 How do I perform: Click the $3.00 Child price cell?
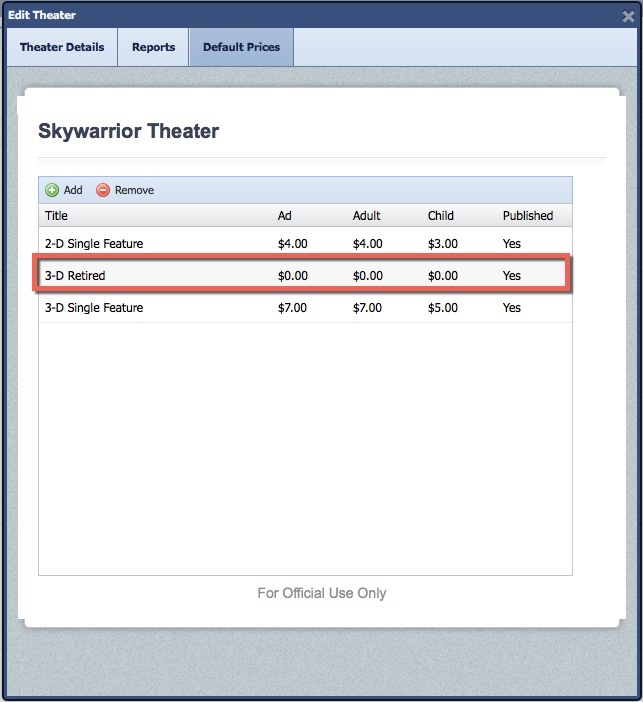(442, 243)
